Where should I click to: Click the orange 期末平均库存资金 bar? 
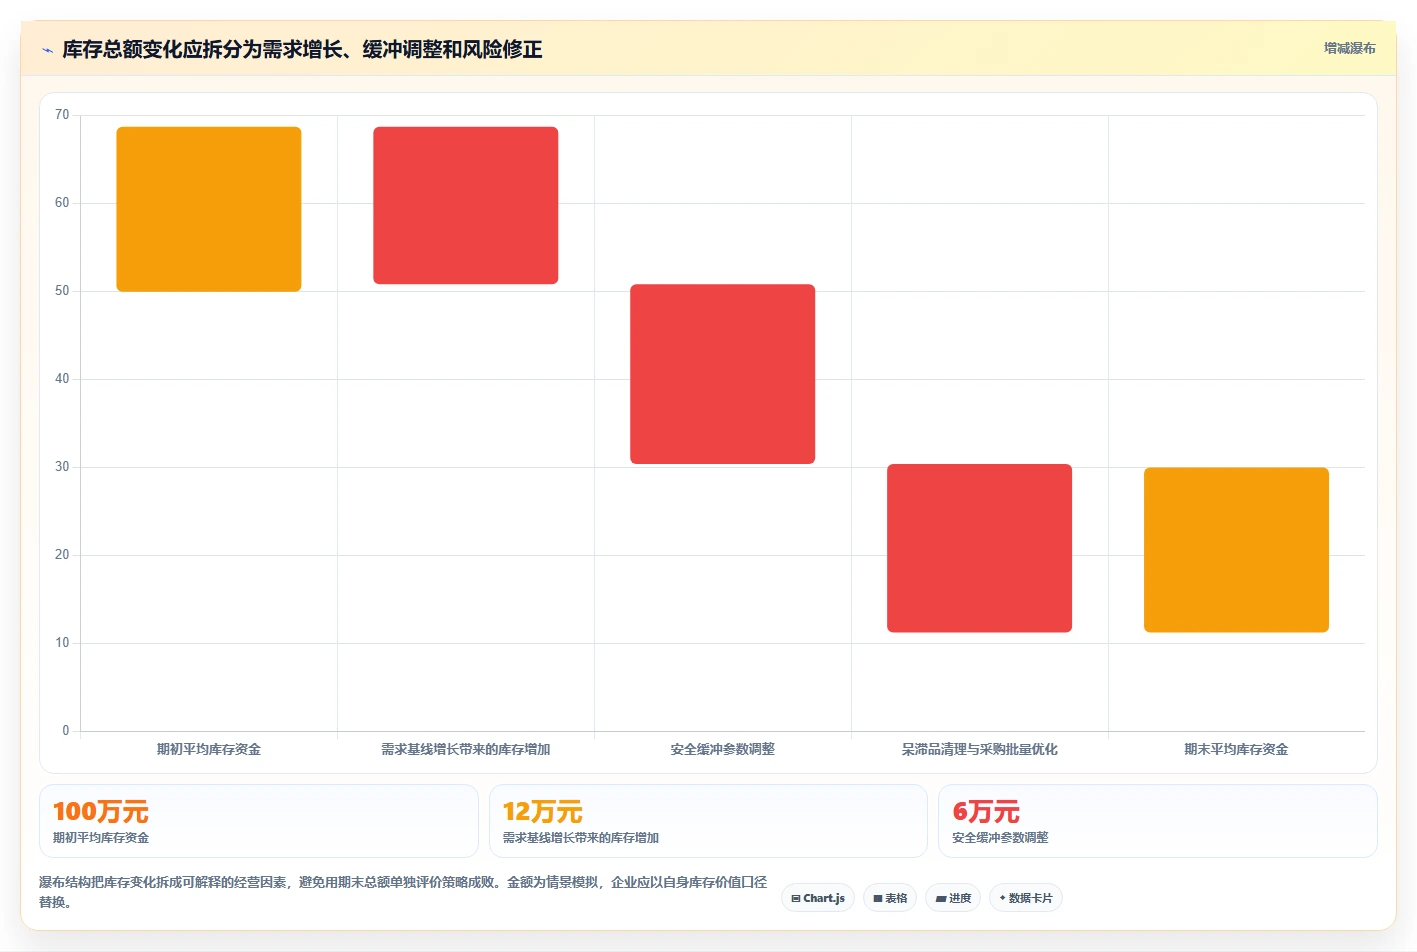click(x=1237, y=550)
